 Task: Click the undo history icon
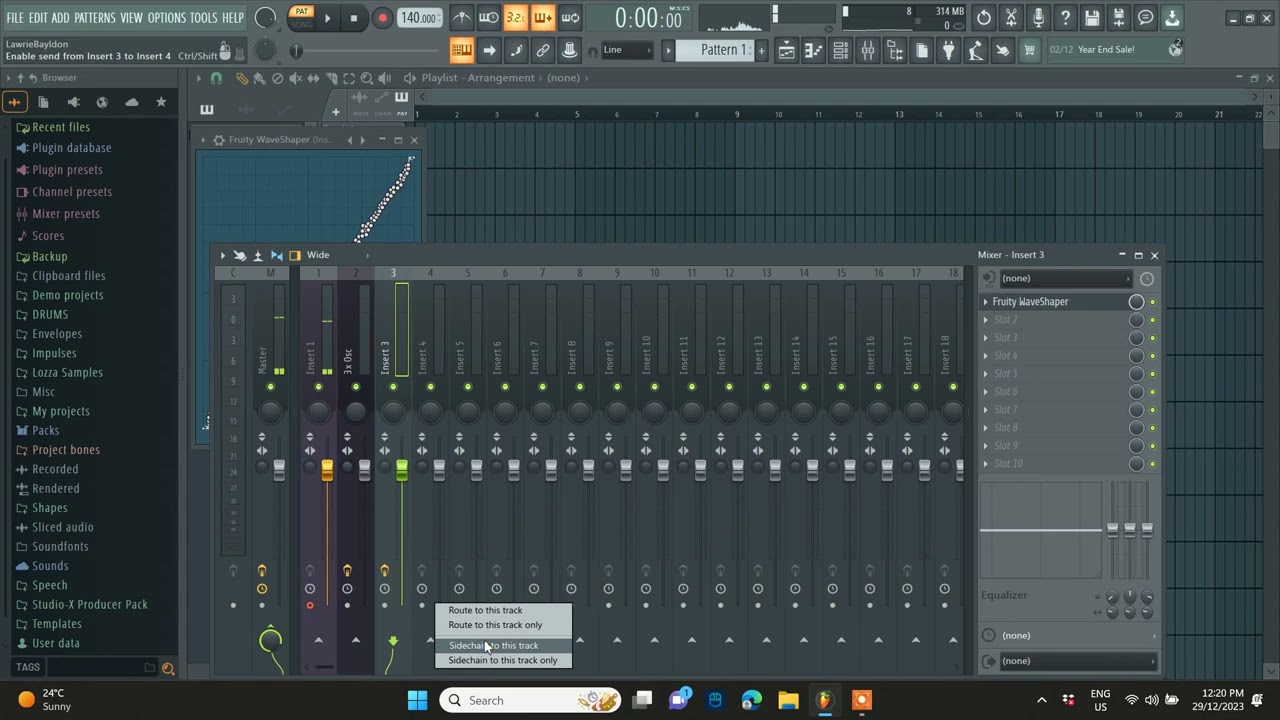[984, 18]
